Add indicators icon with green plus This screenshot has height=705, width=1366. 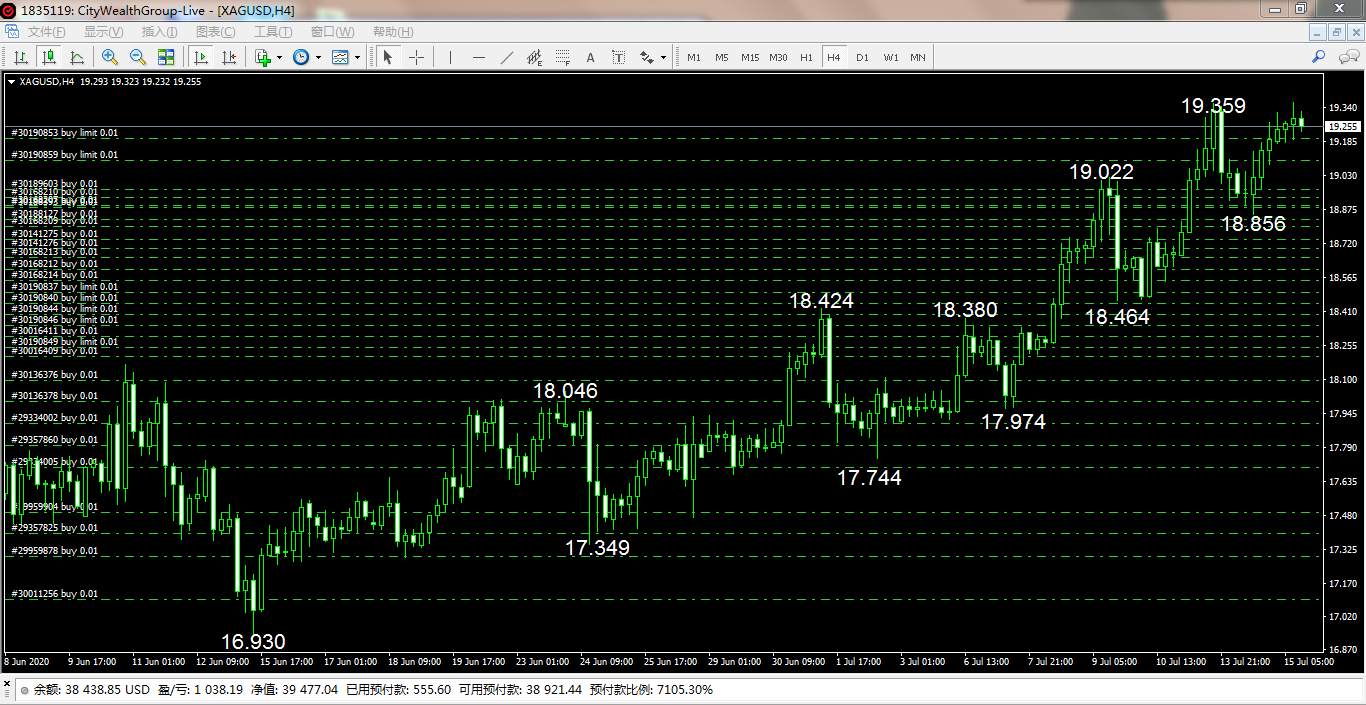pyautogui.click(x=263, y=57)
